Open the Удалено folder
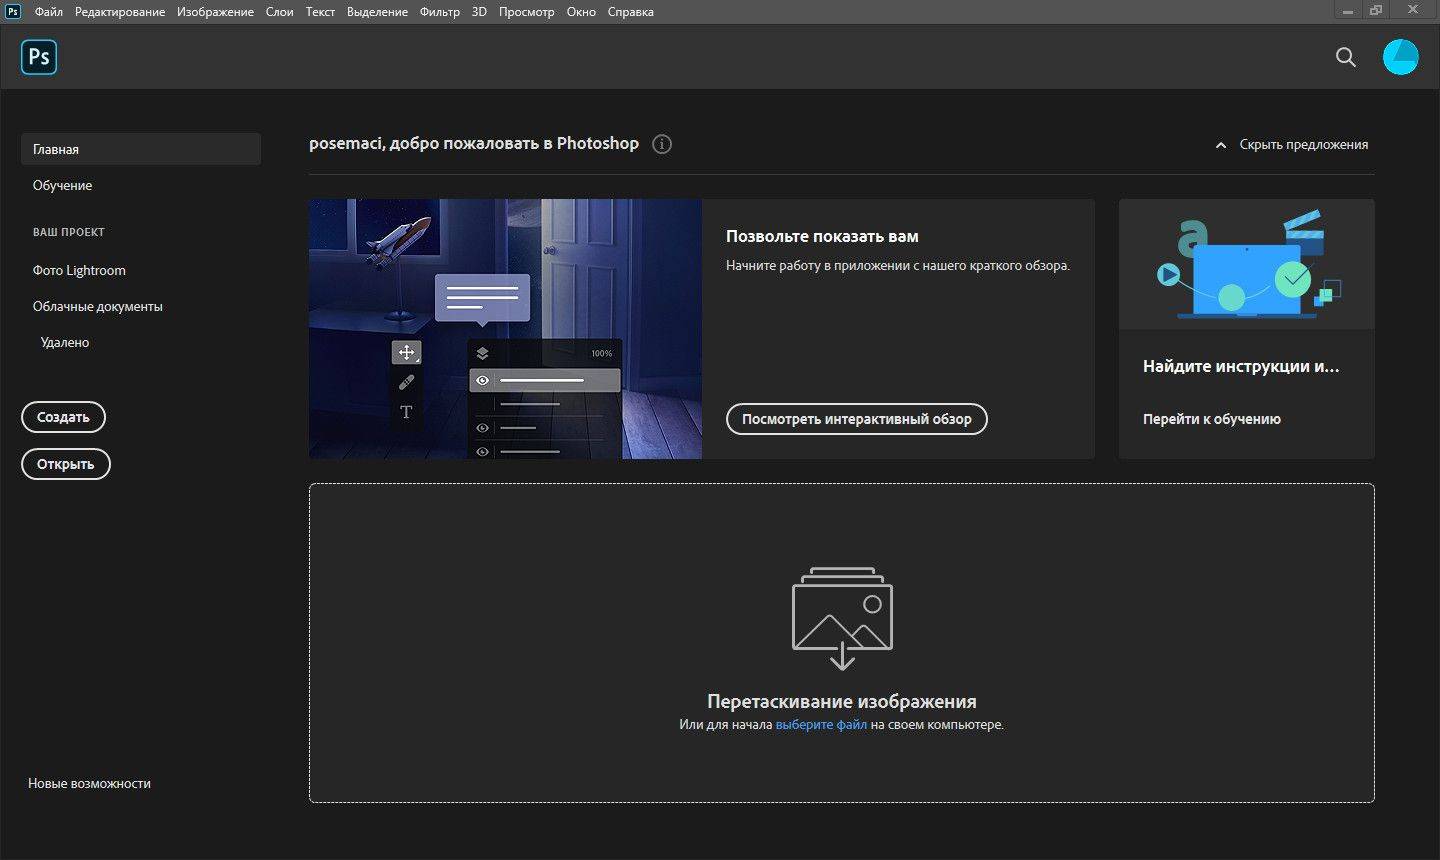 (x=65, y=342)
